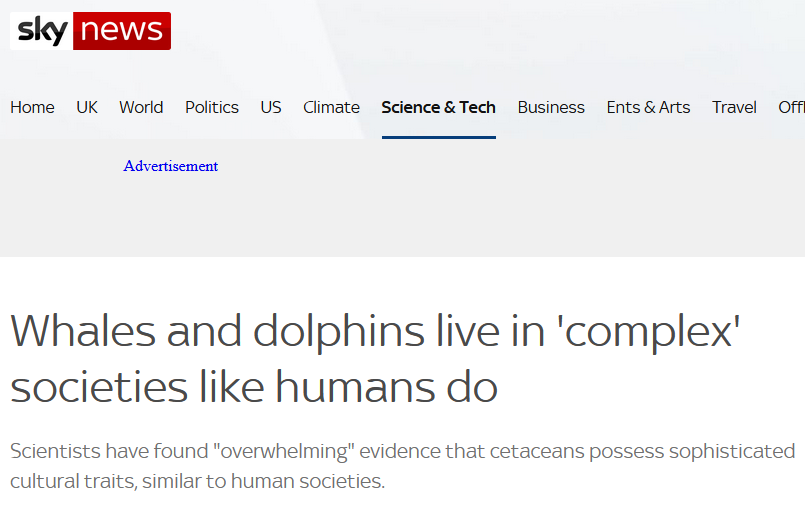This screenshot has width=805, height=505.
Task: Click the Sky News logo
Action: pos(90,31)
